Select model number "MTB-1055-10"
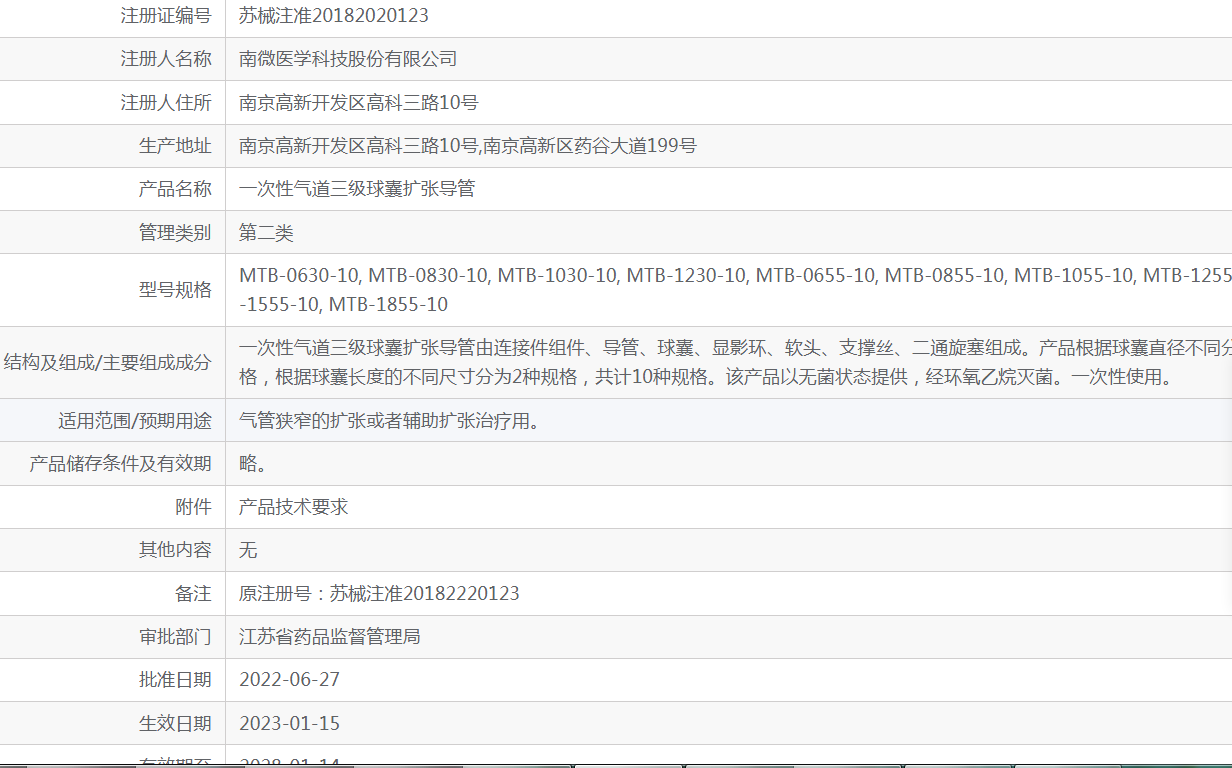 [1075, 276]
